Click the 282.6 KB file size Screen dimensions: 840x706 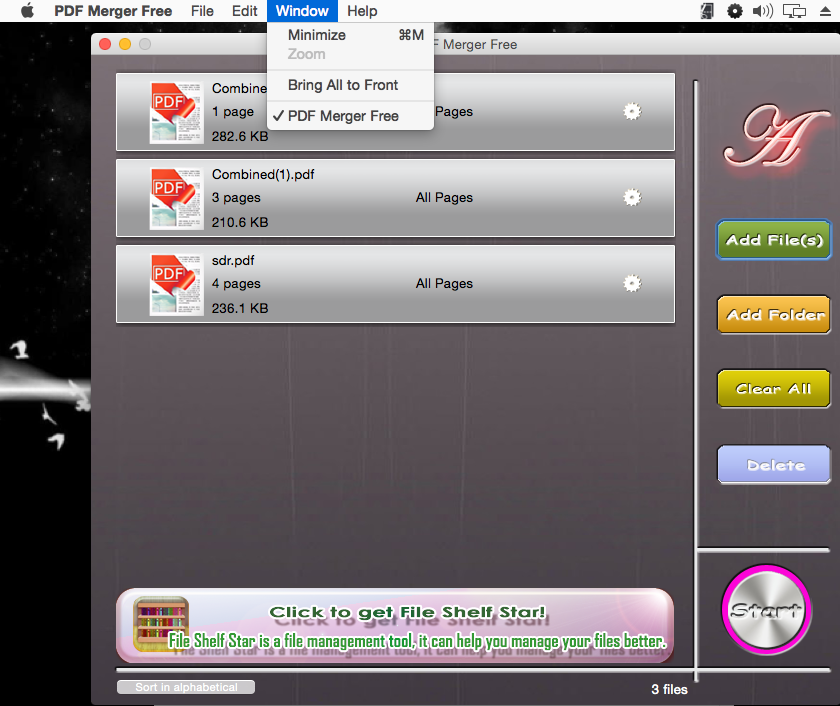239,136
